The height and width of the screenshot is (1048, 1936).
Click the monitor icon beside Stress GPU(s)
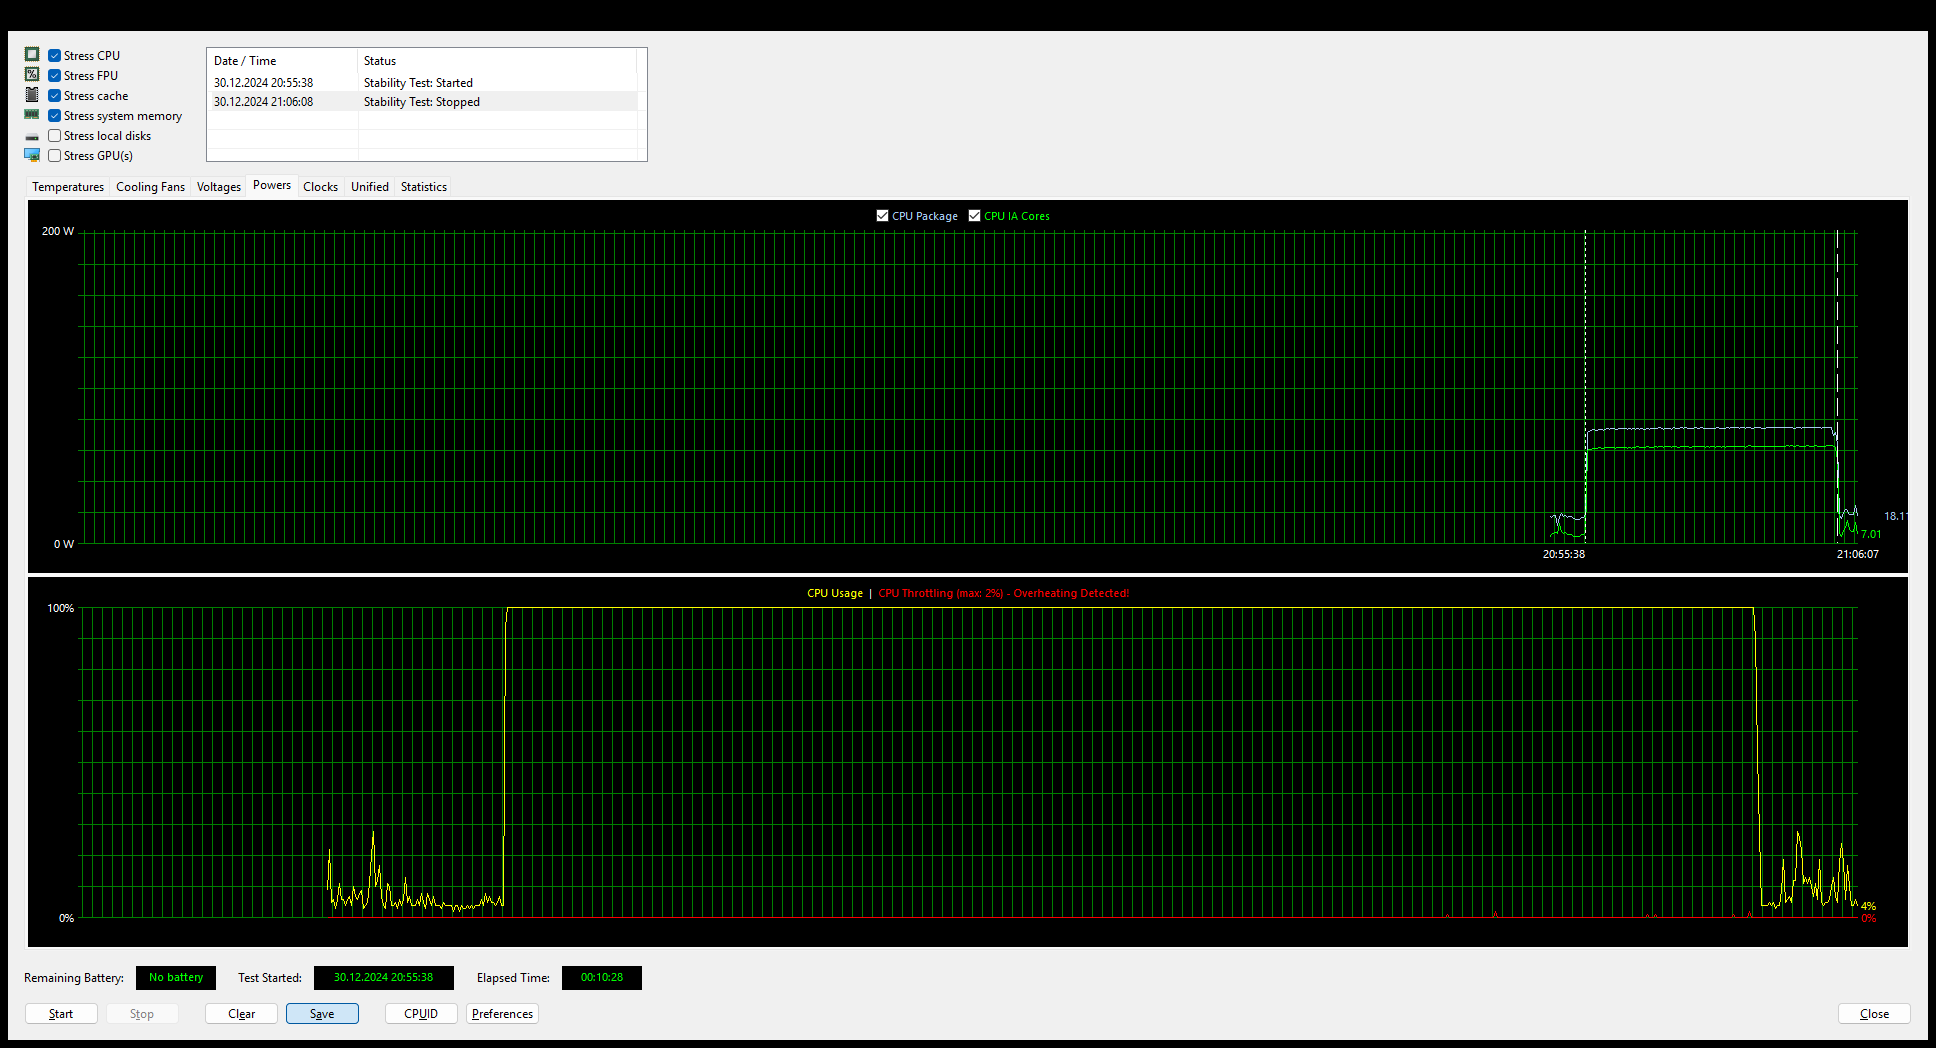pos(32,155)
